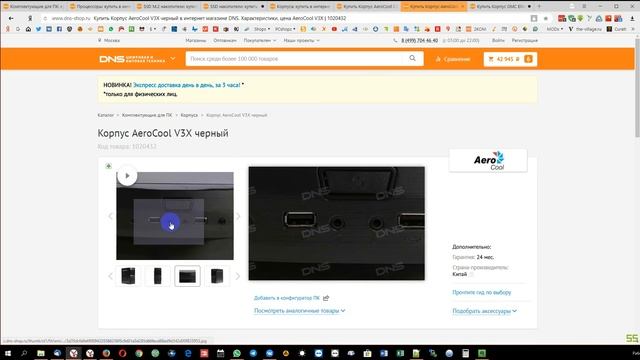
Task: Open Word from the taskbar
Action: [384, 353]
